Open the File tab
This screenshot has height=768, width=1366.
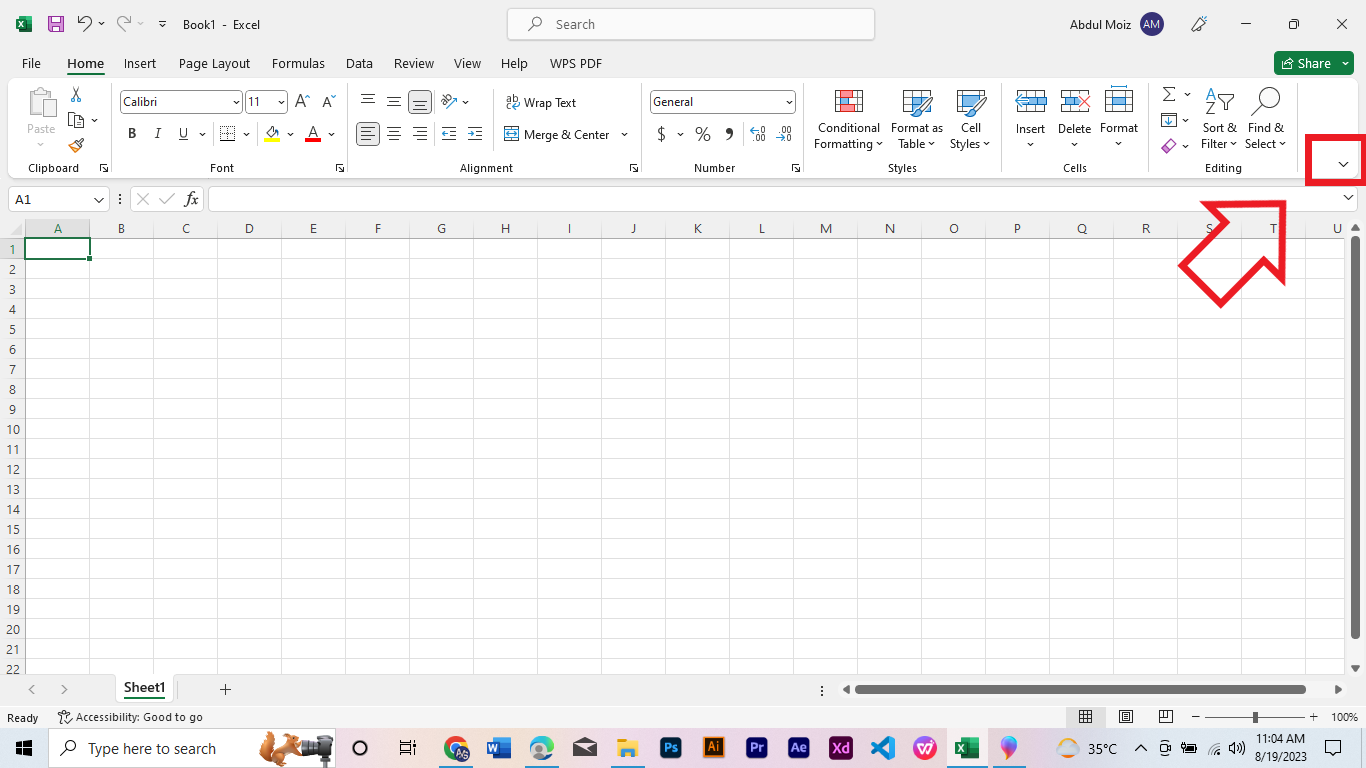31,63
